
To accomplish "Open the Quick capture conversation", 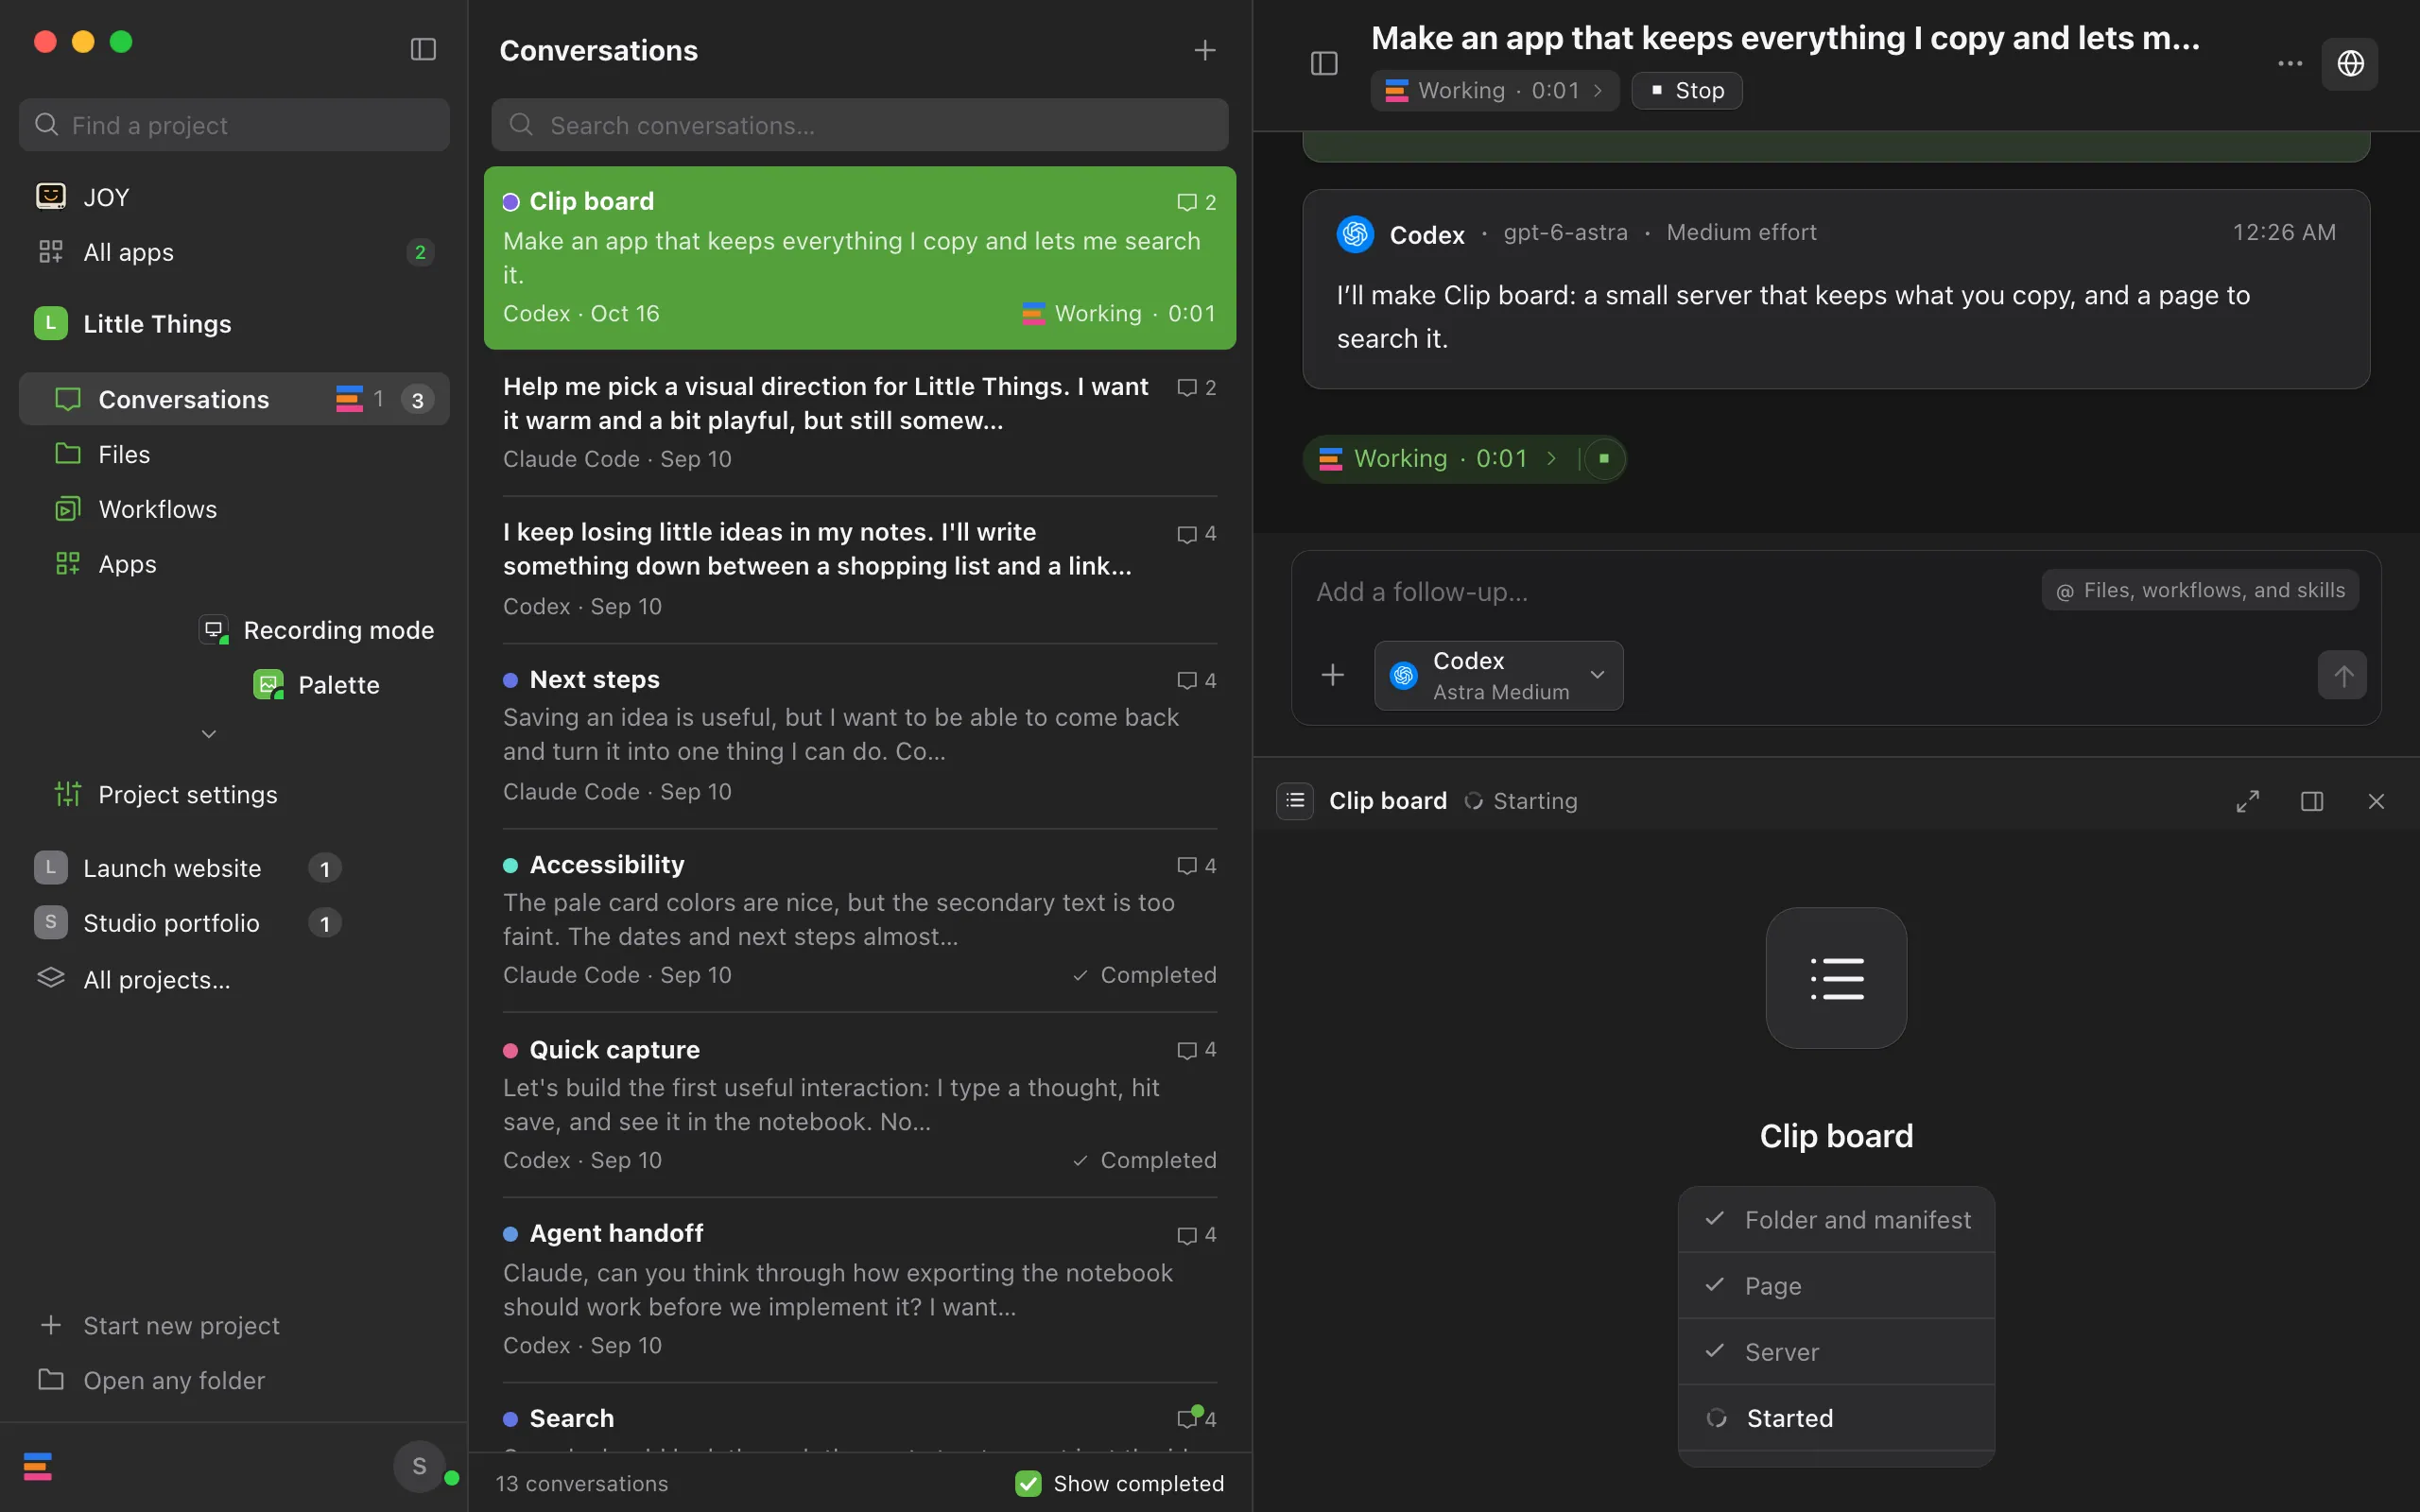I will point(859,1105).
